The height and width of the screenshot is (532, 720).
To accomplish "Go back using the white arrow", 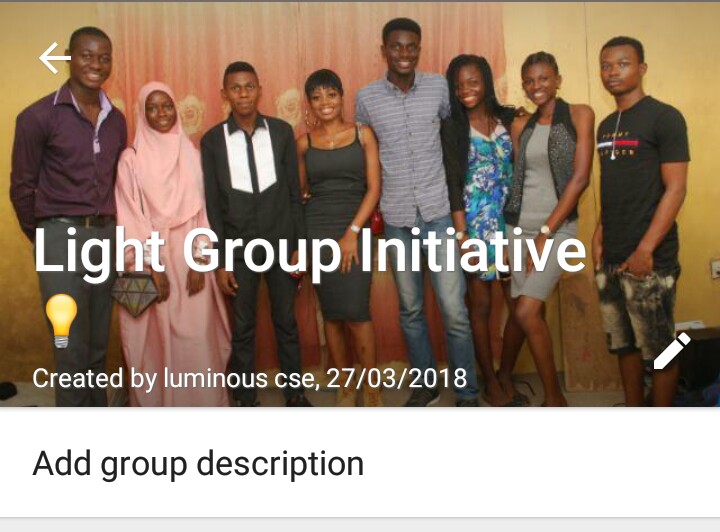I will coord(55,58).
